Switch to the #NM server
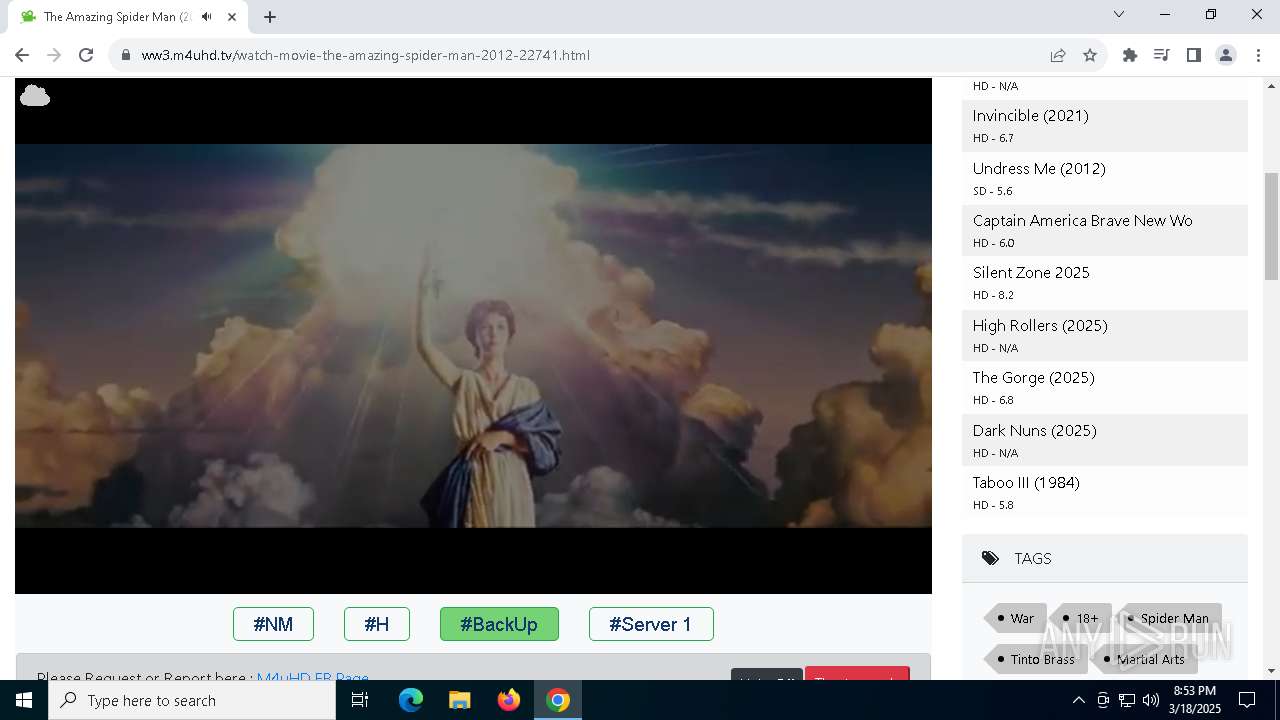Image resolution: width=1280 pixels, height=720 pixels. pos(273,624)
